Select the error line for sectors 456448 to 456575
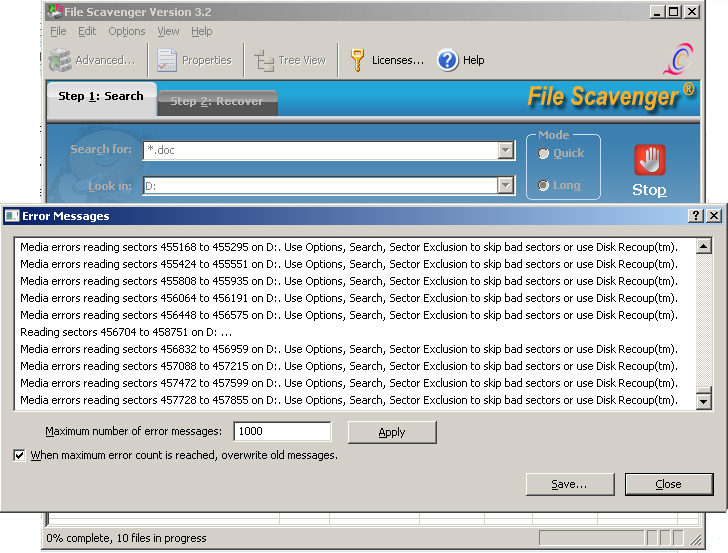Viewport: 728px width, 553px height. click(x=349, y=315)
